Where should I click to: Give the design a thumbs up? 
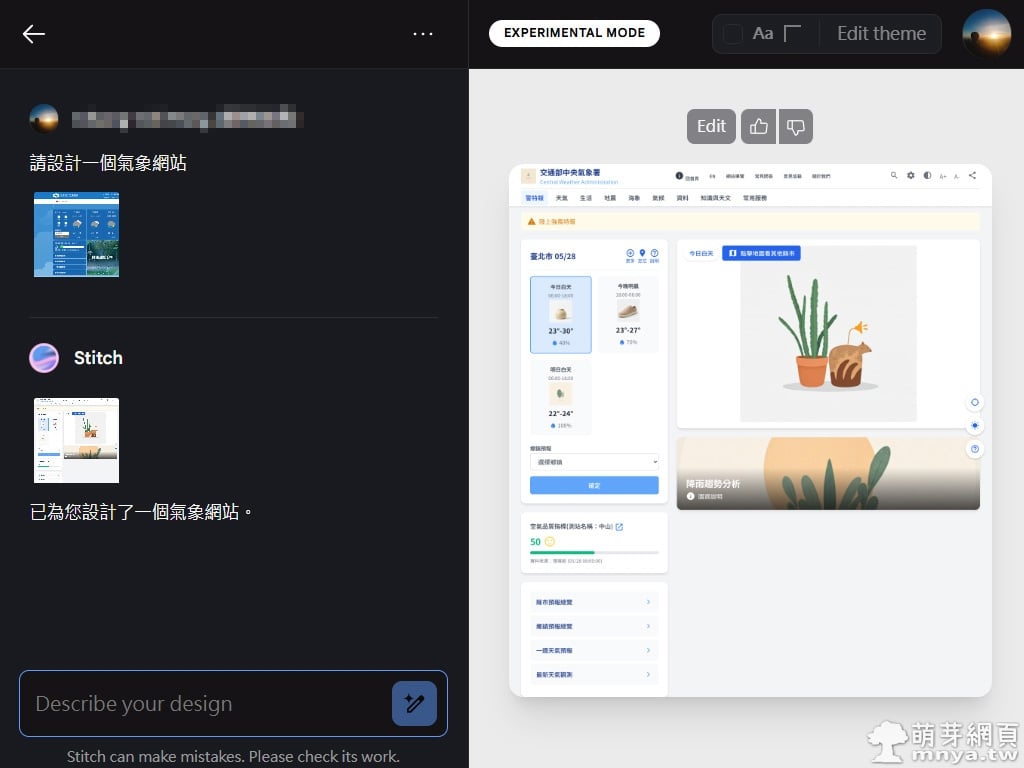point(759,127)
